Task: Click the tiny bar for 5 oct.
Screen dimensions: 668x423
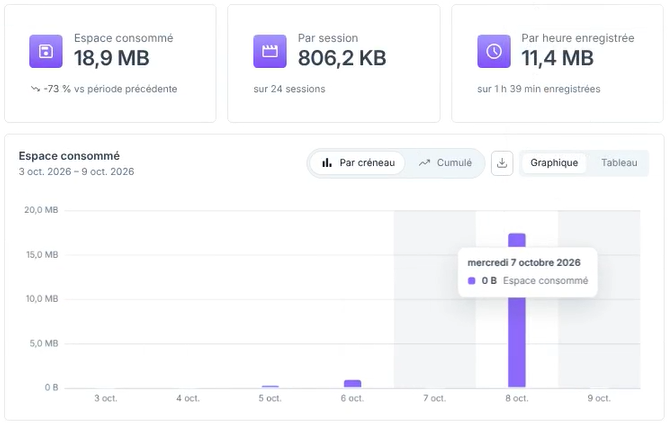Action: pos(270,386)
